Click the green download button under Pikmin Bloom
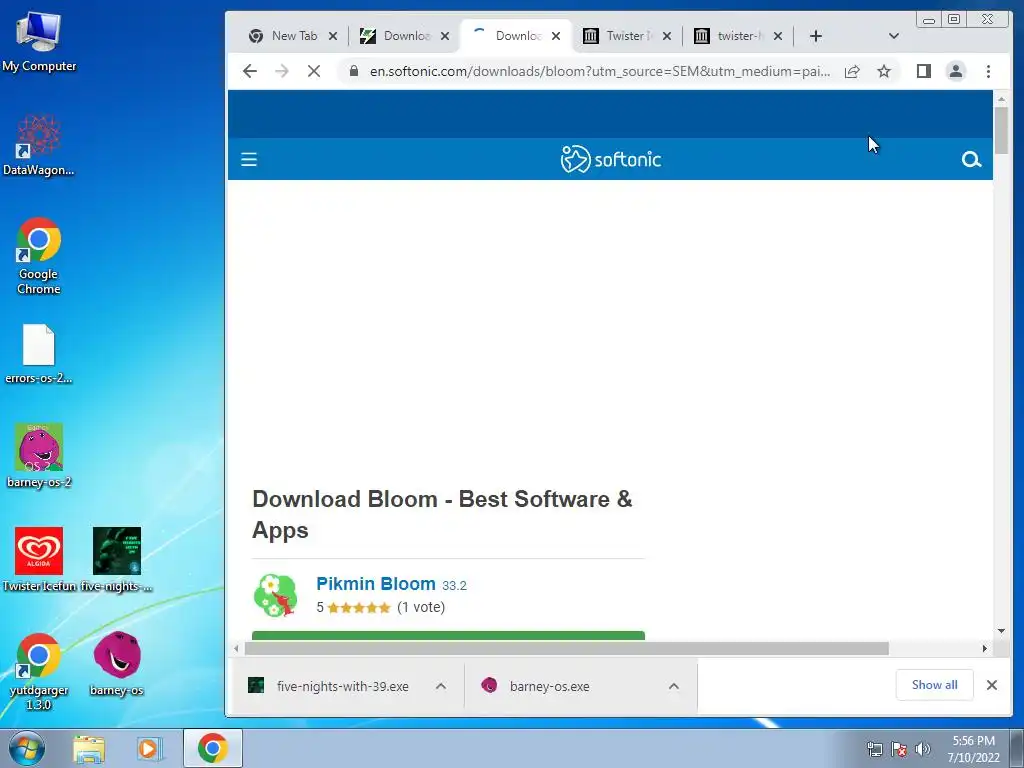The height and width of the screenshot is (768, 1024). point(448,635)
